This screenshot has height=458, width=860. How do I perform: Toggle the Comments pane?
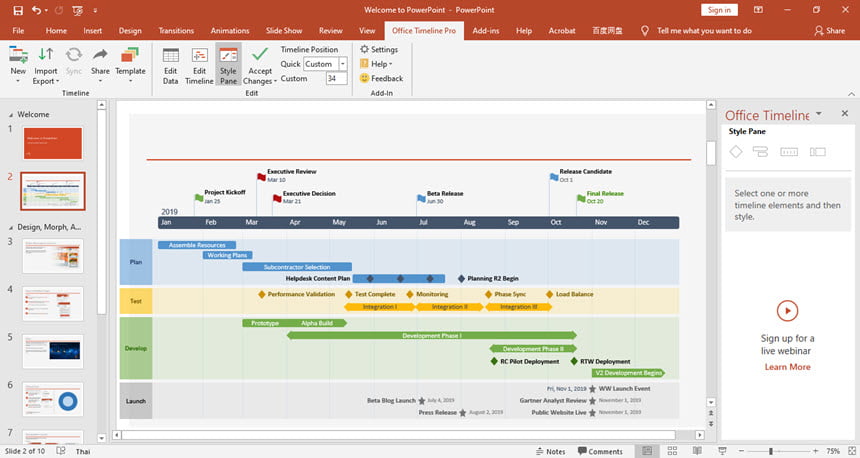(600, 451)
